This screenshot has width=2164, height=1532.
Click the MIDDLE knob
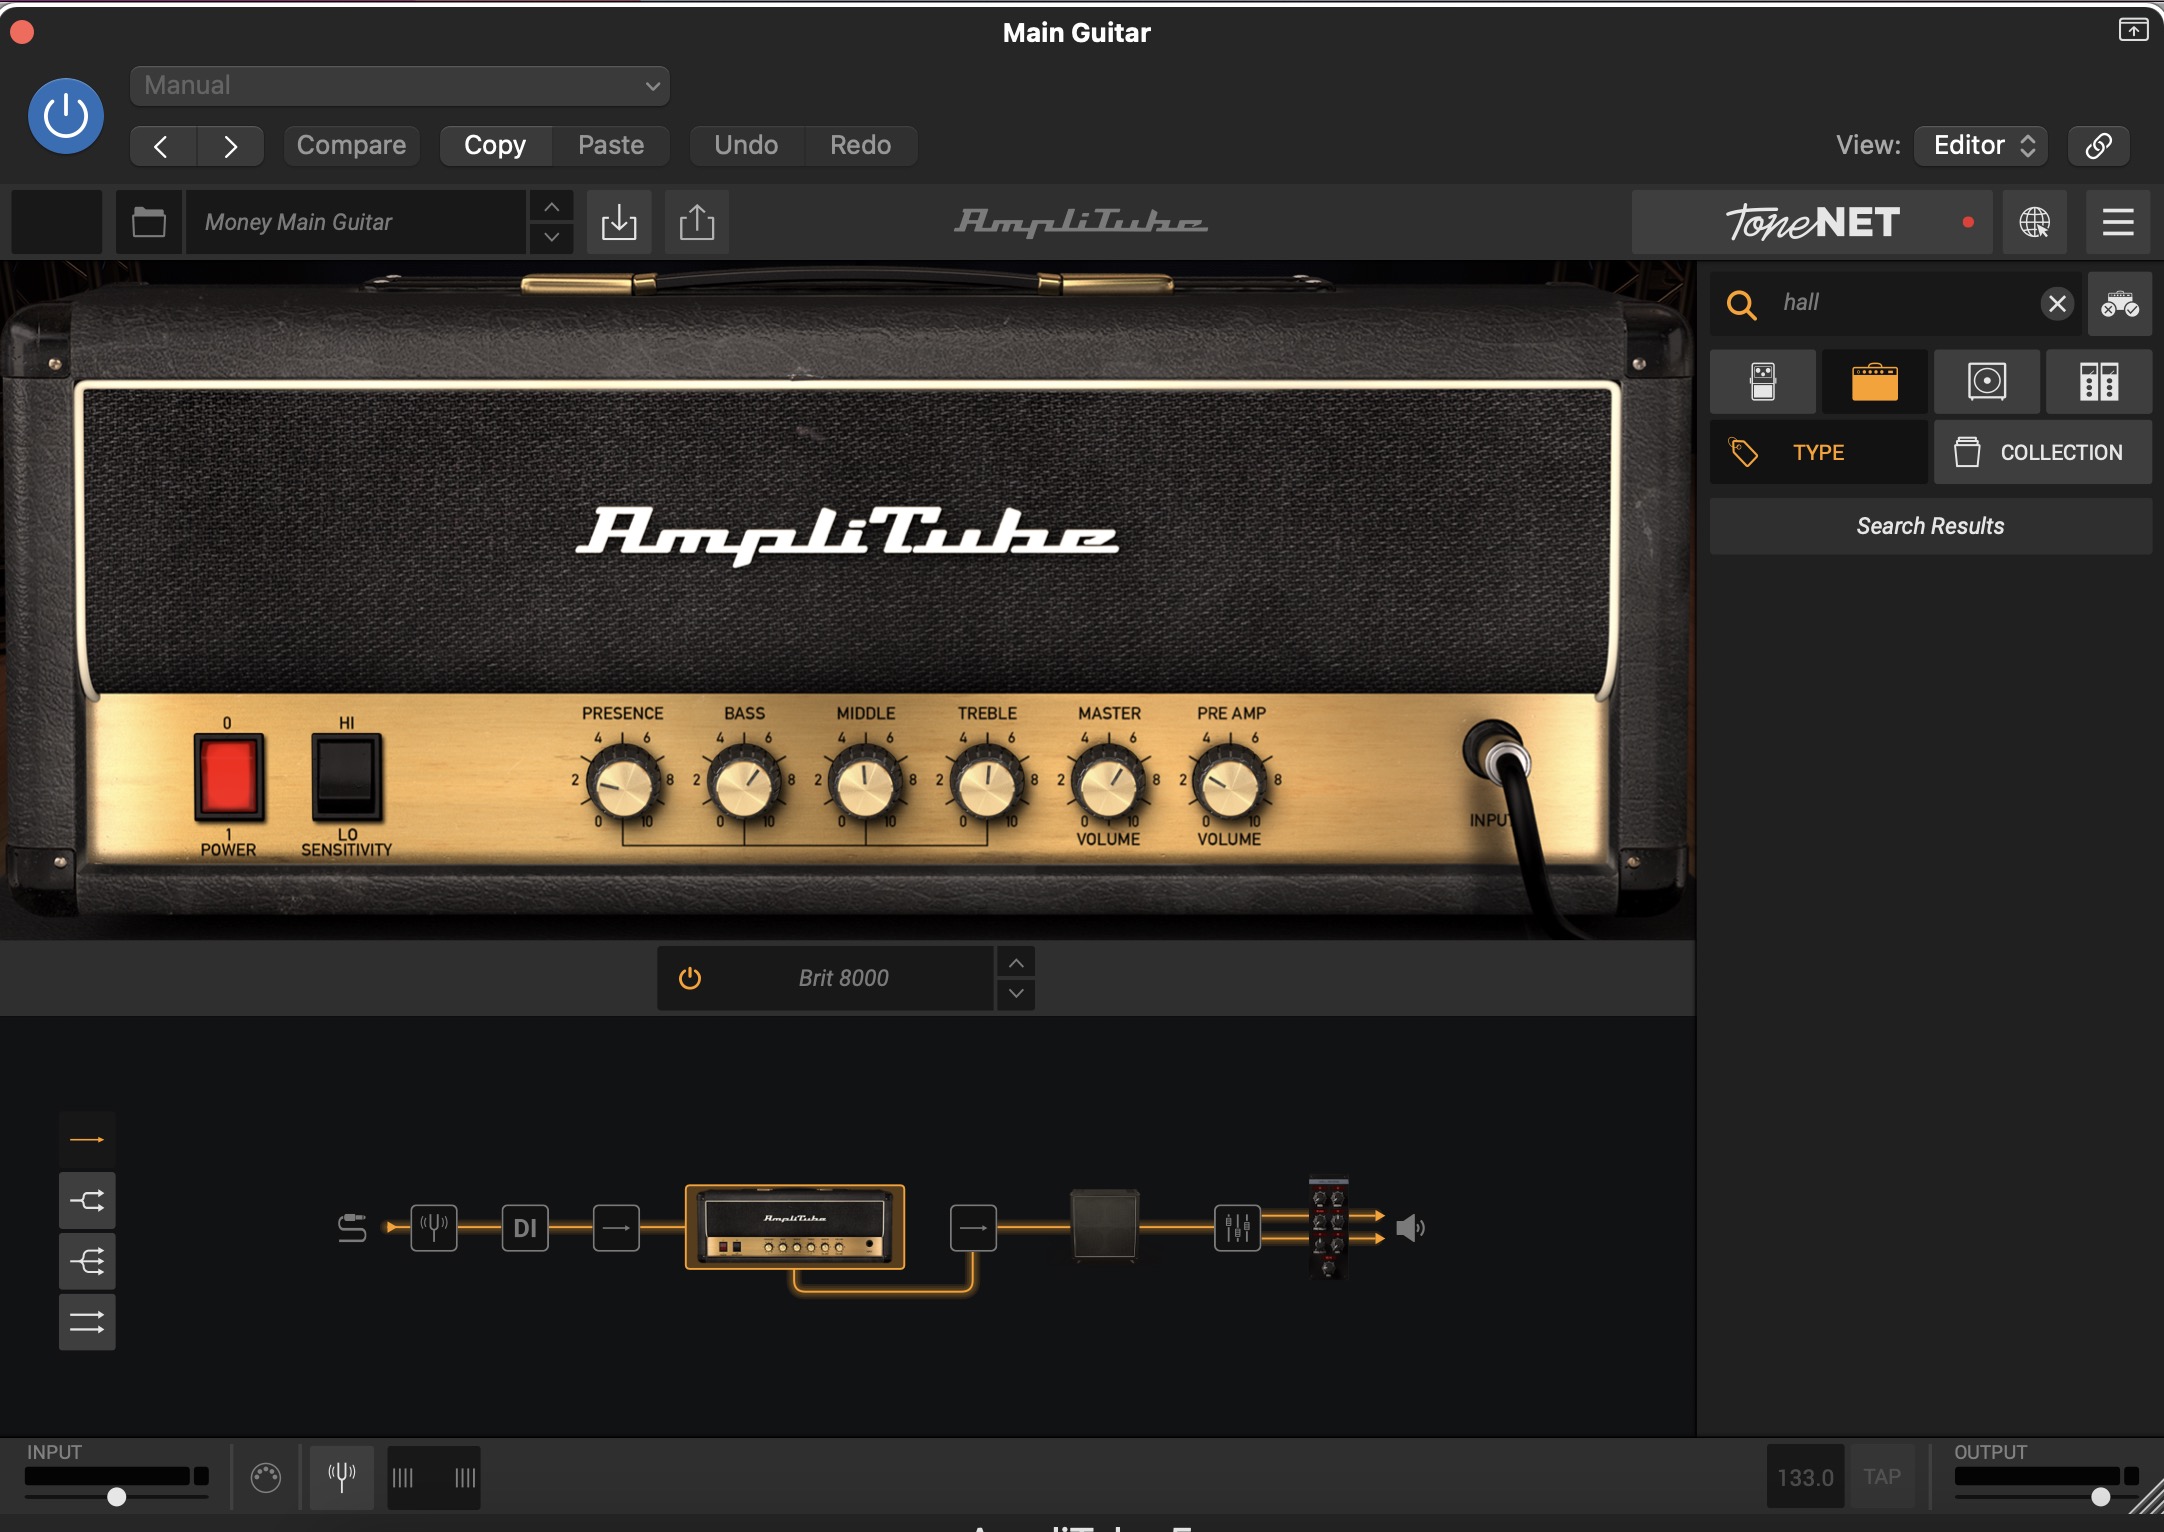tap(866, 786)
